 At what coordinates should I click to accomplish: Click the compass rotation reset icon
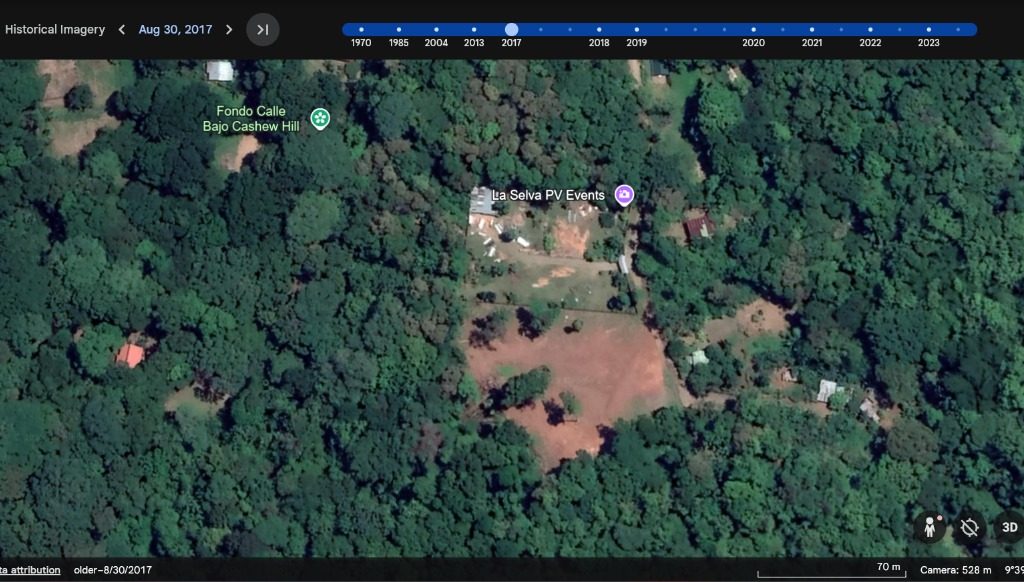tap(969, 527)
